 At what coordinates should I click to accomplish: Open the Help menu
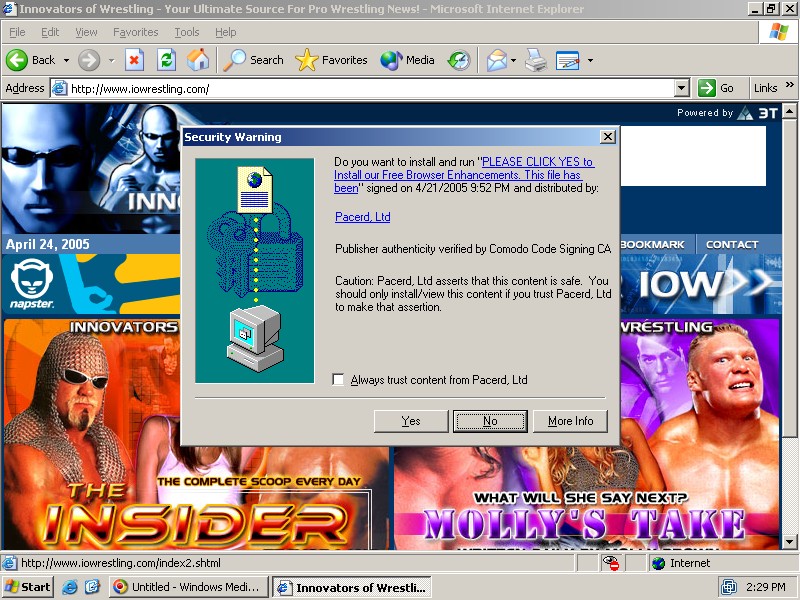tap(226, 32)
